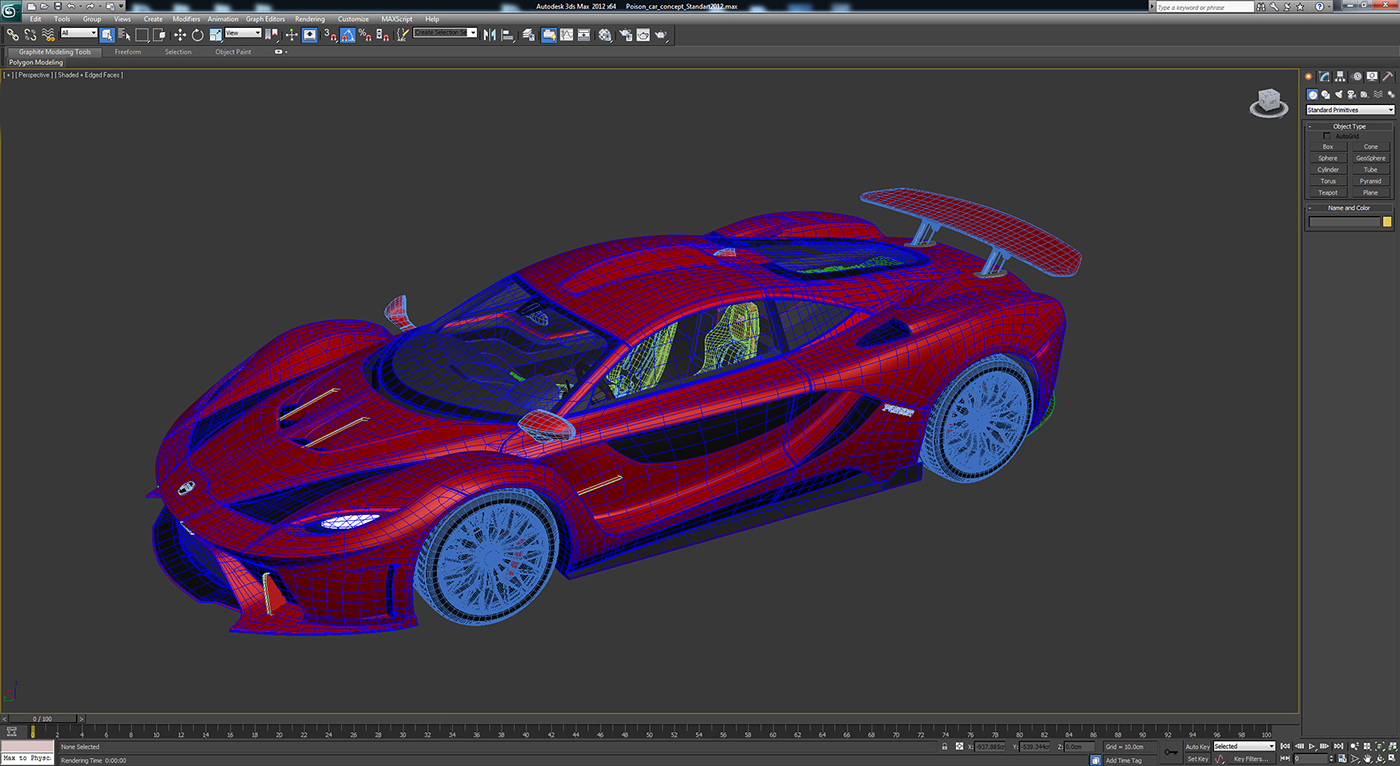Open the Hierarchy panel
Viewport: 1400px width, 766px height.
[1340, 76]
